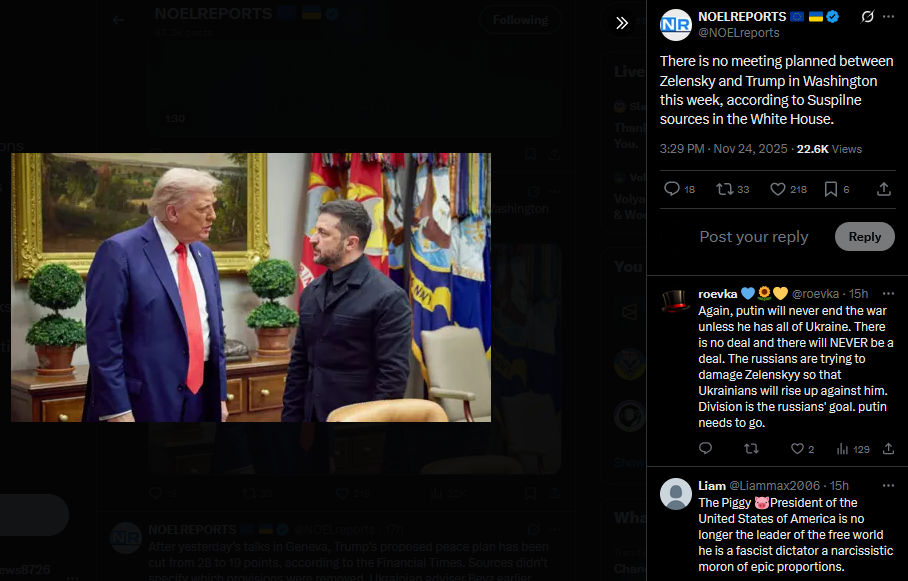Click the Reply button
The width and height of the screenshot is (908, 581).
(865, 236)
